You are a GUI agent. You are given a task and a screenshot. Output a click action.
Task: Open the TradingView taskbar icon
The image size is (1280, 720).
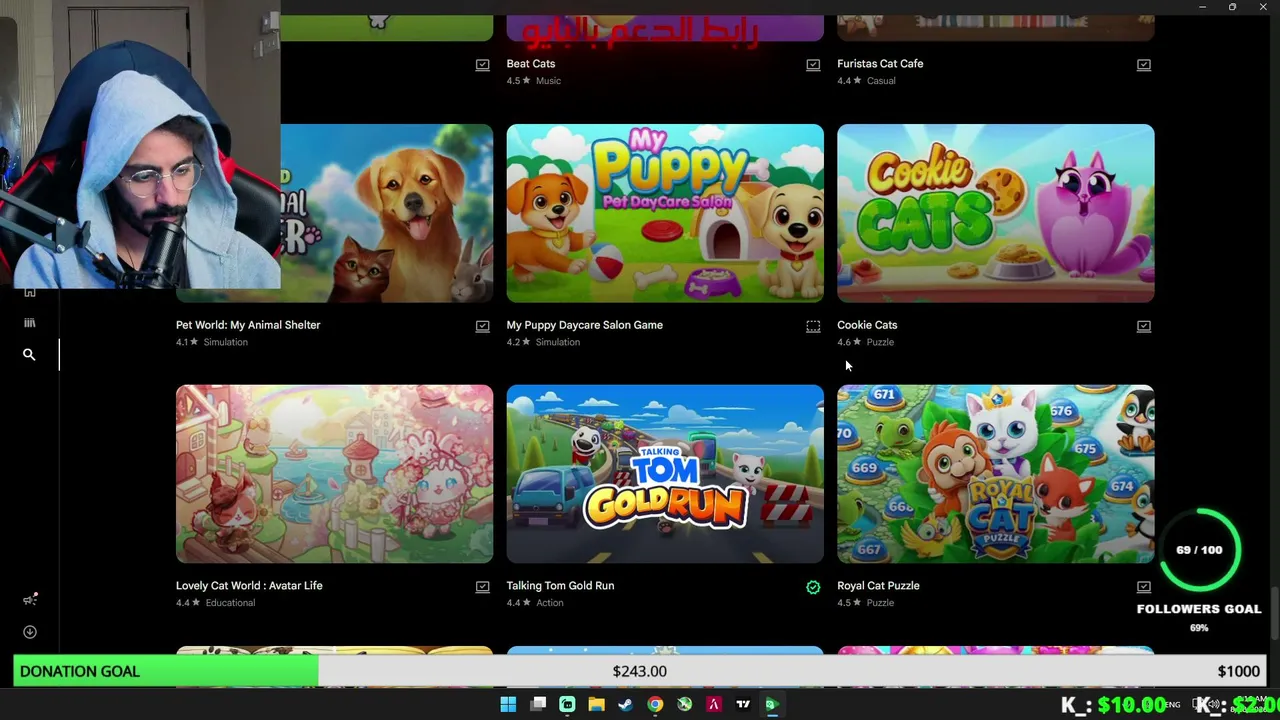click(743, 704)
